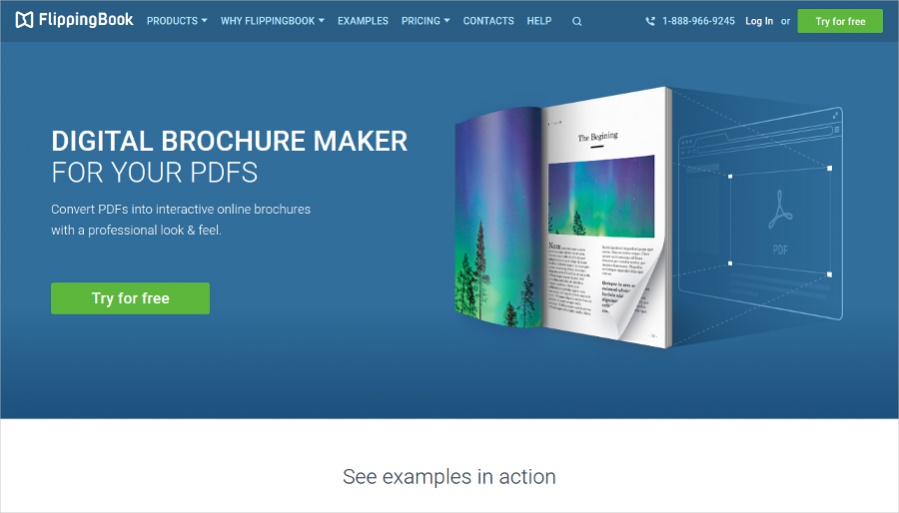Screen dimensions: 899x513
Task: Call the 1-888-966-9245 phone number link
Action: 698,21
